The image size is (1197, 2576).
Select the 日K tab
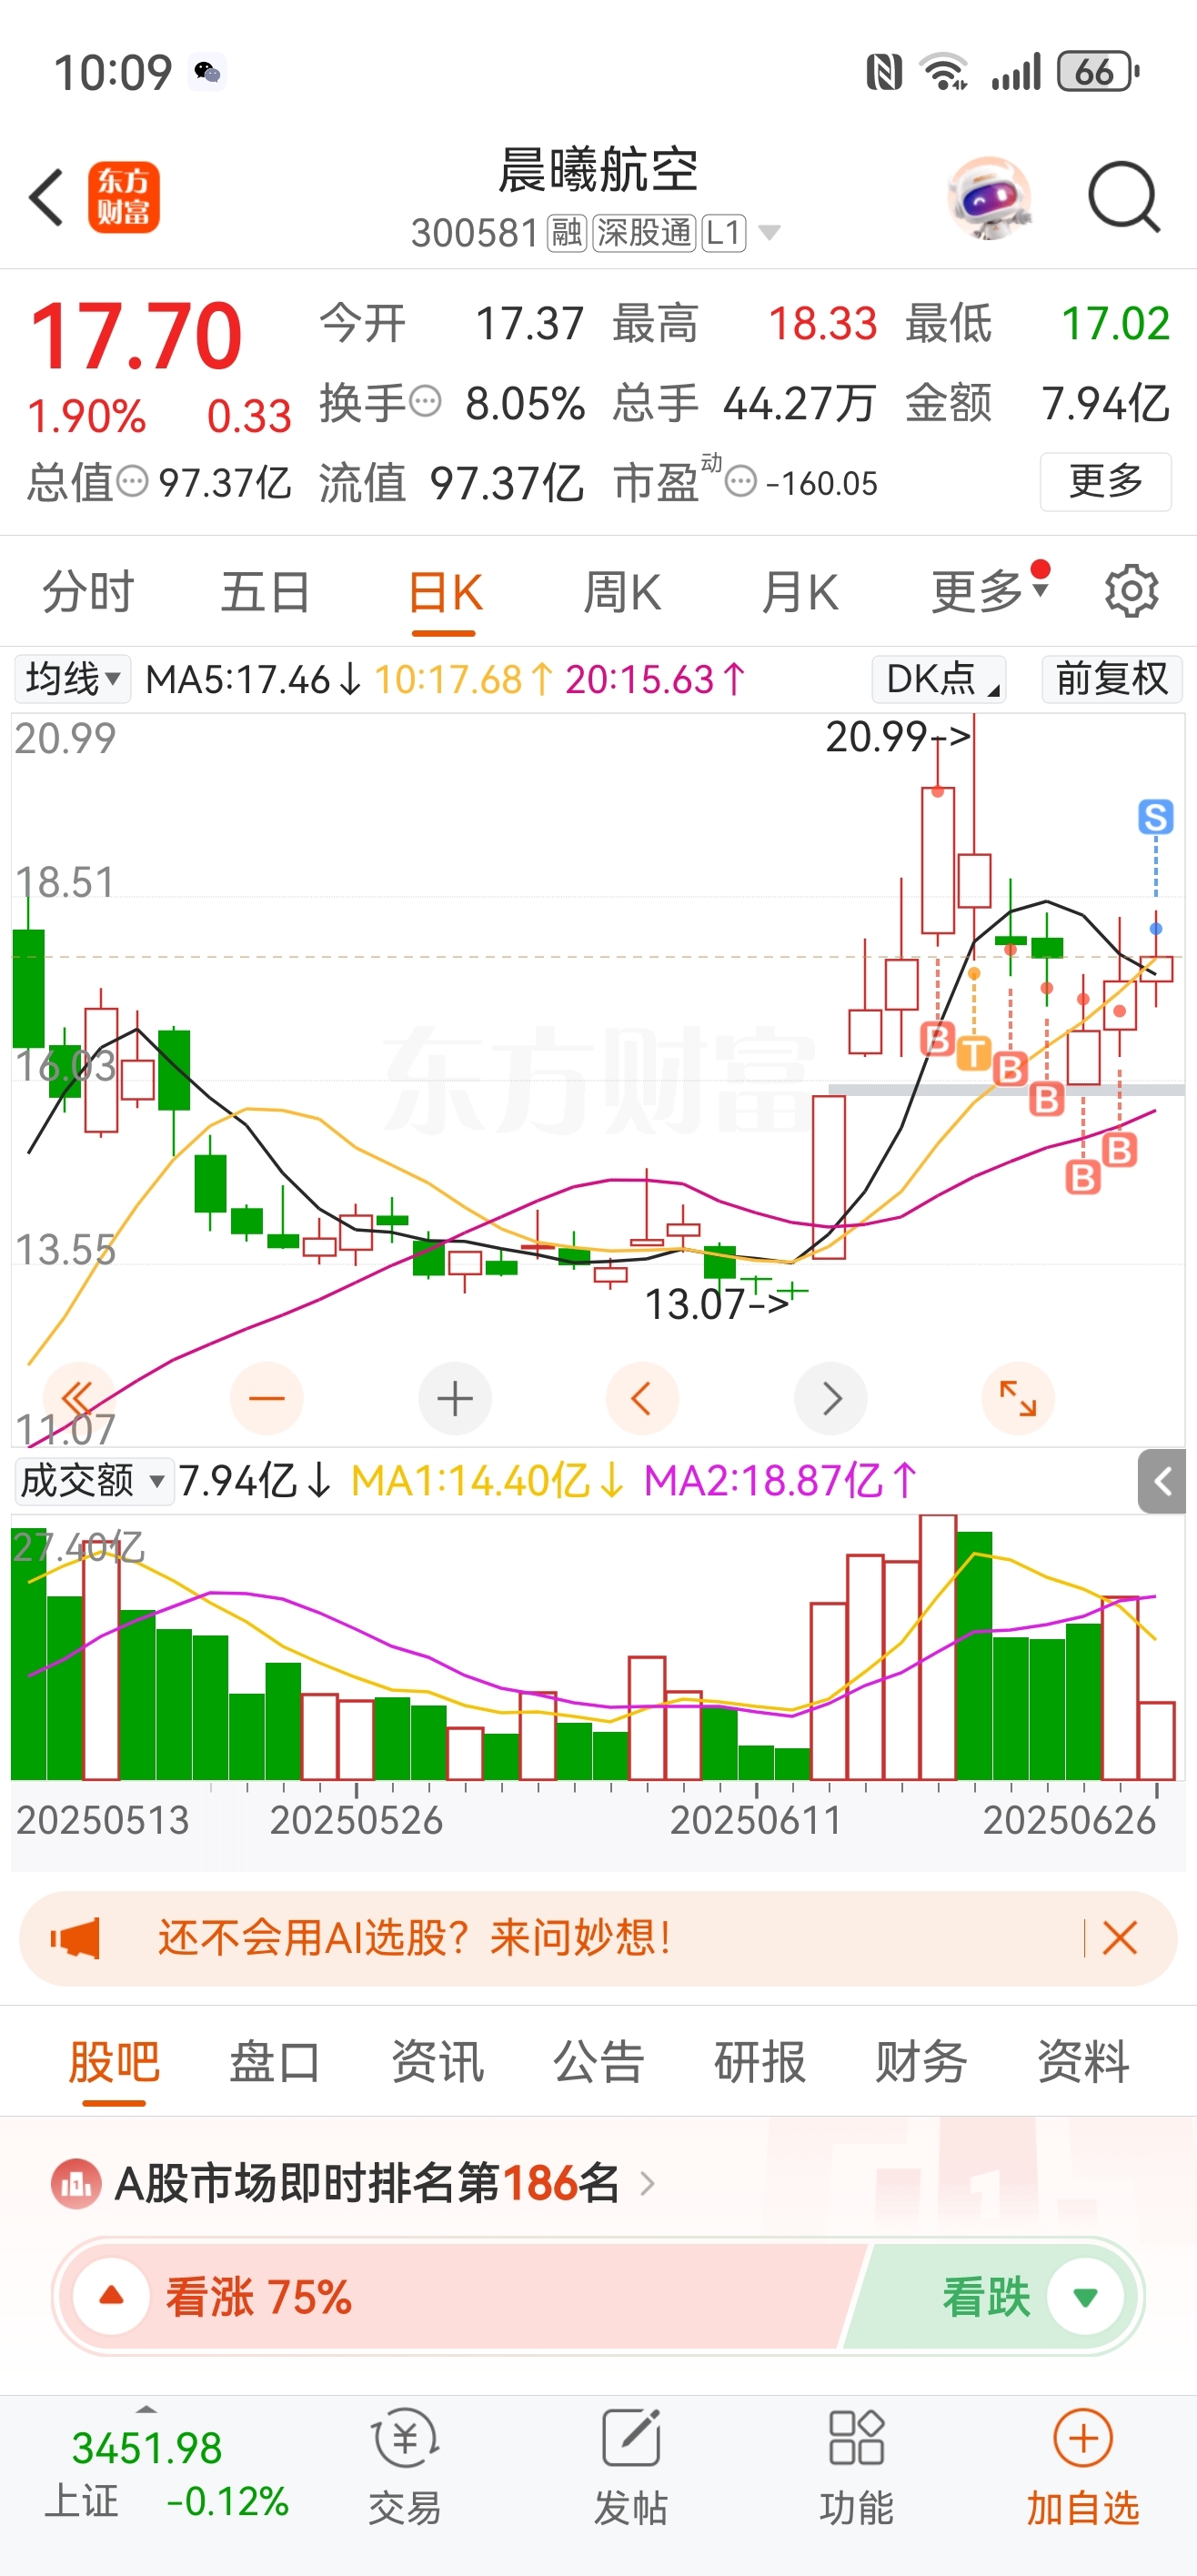pos(444,591)
